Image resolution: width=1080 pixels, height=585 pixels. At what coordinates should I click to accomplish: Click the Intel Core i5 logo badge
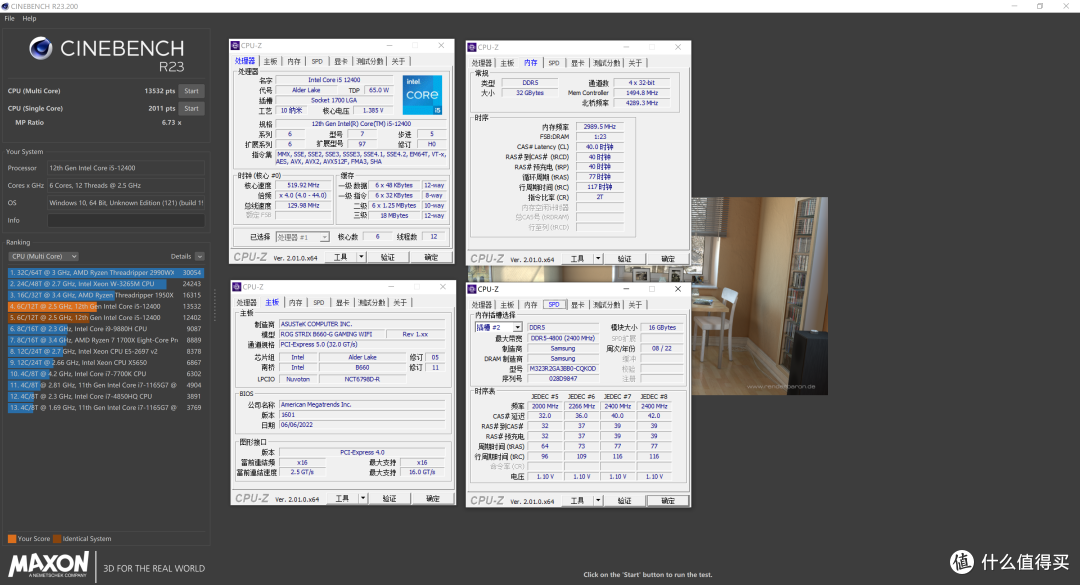click(x=422, y=95)
